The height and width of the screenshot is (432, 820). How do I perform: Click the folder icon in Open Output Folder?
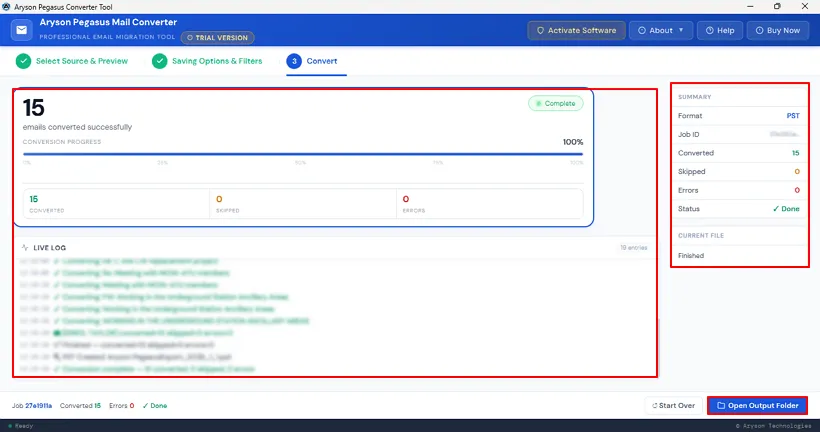coord(721,405)
